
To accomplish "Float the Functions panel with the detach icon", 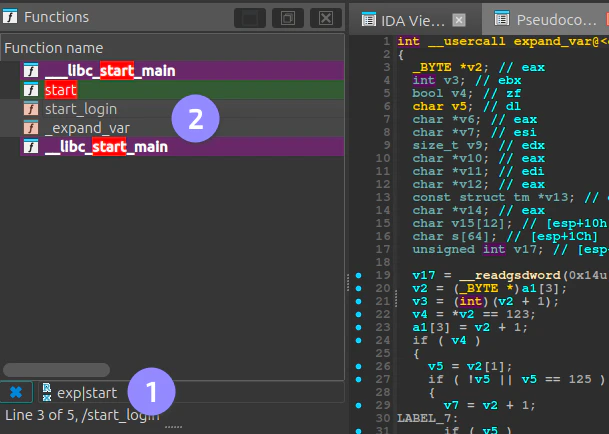I will point(286,18).
